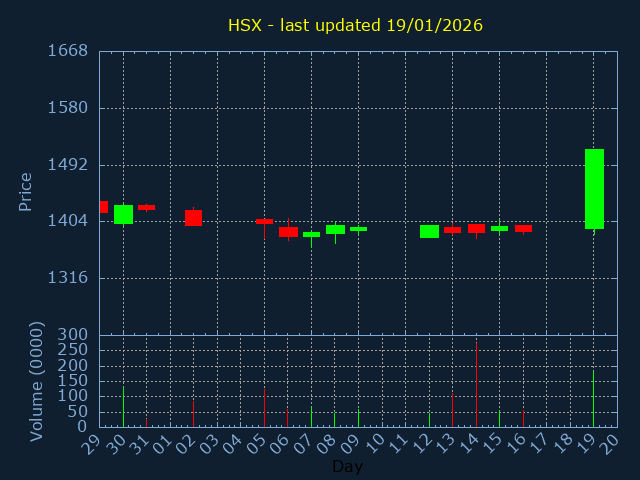Click the 'Volume (0000)' axis label
640x480 pixels.
point(37,381)
